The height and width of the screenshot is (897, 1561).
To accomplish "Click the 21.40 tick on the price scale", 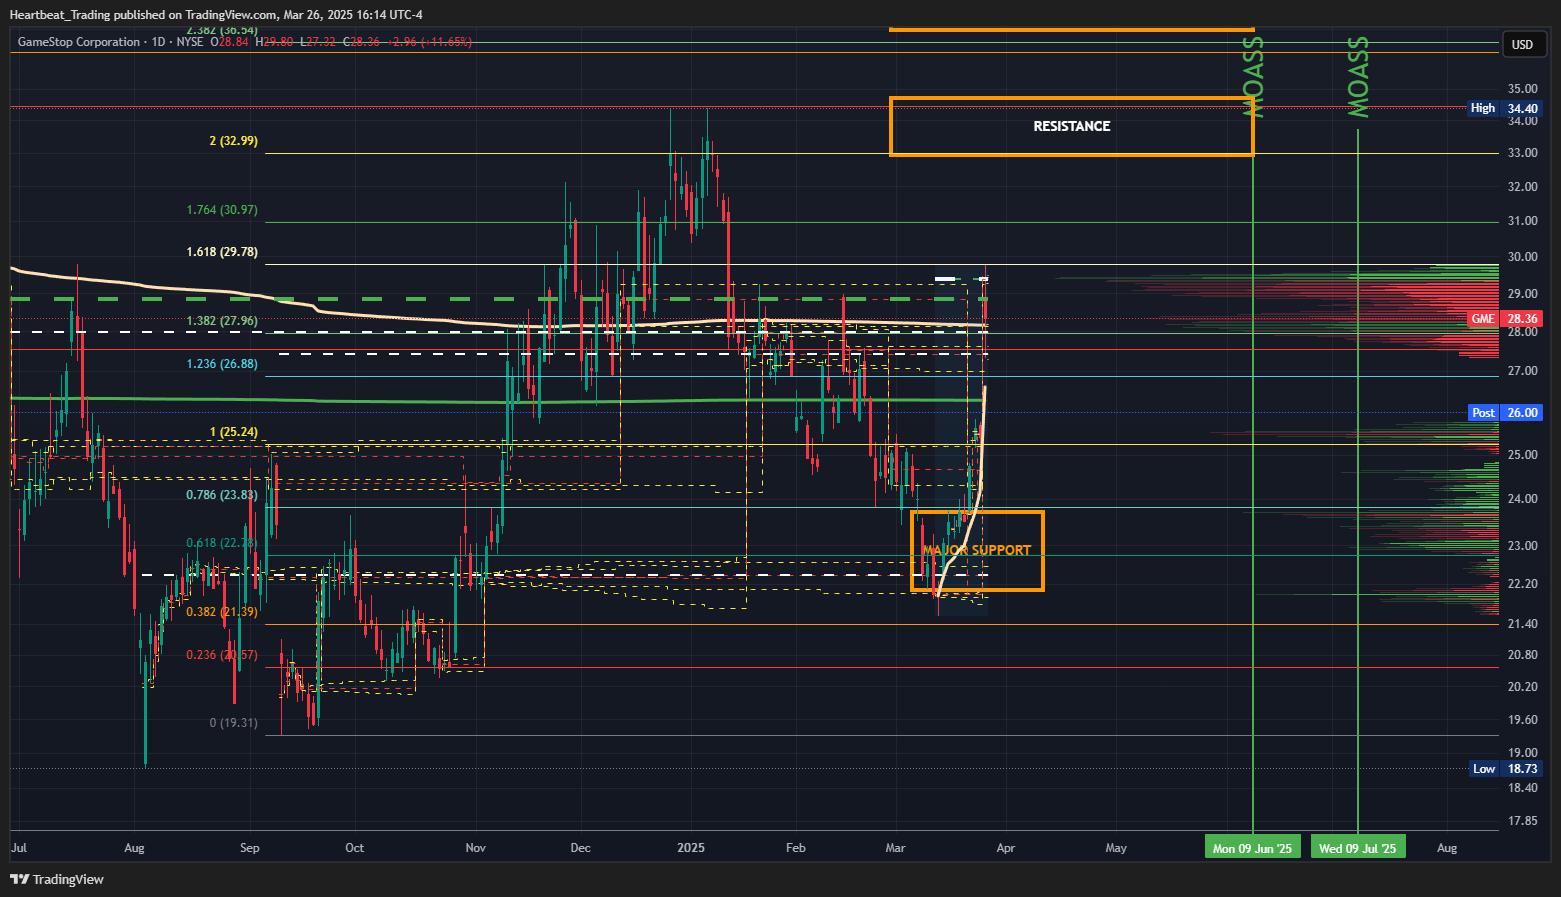I will click(1523, 624).
